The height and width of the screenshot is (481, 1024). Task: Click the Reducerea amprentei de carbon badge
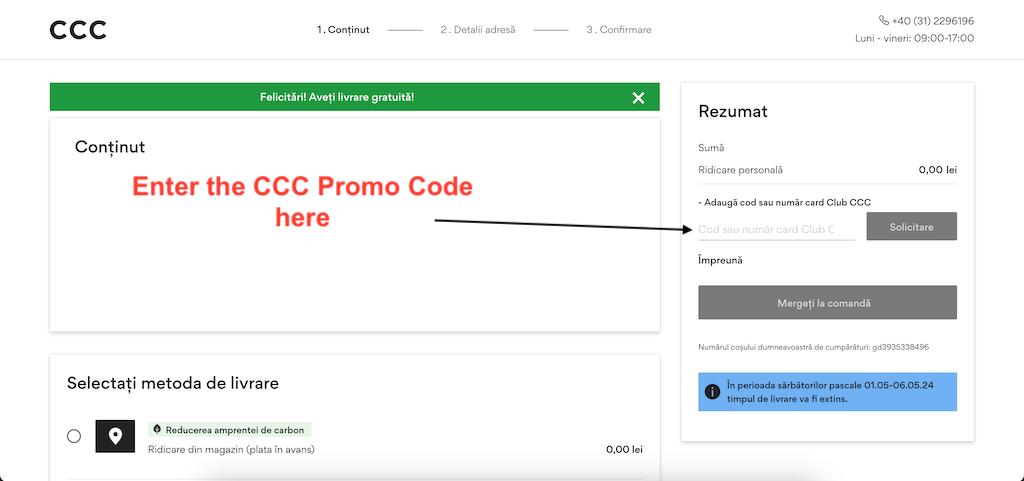click(230, 429)
